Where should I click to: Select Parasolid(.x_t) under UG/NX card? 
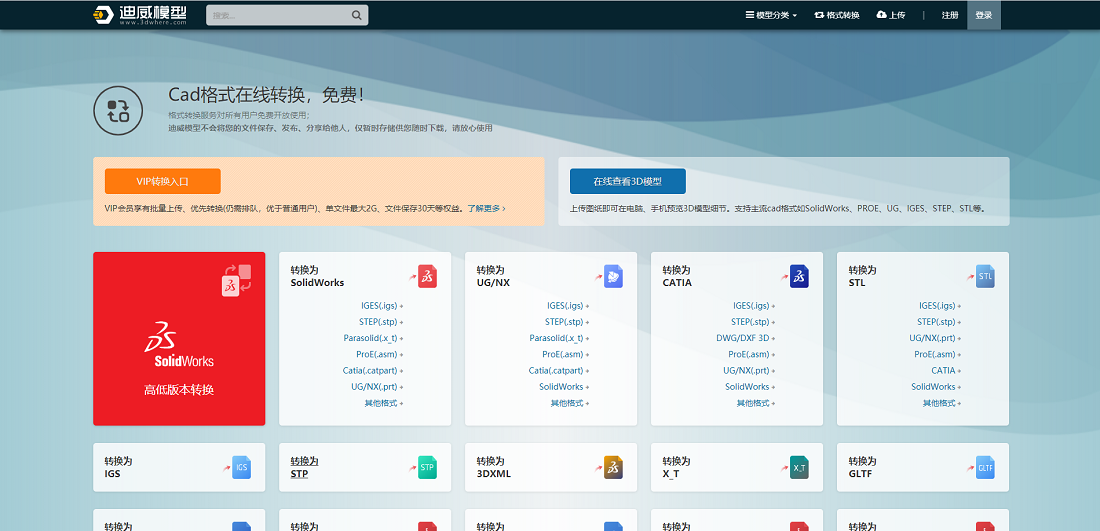559,338
